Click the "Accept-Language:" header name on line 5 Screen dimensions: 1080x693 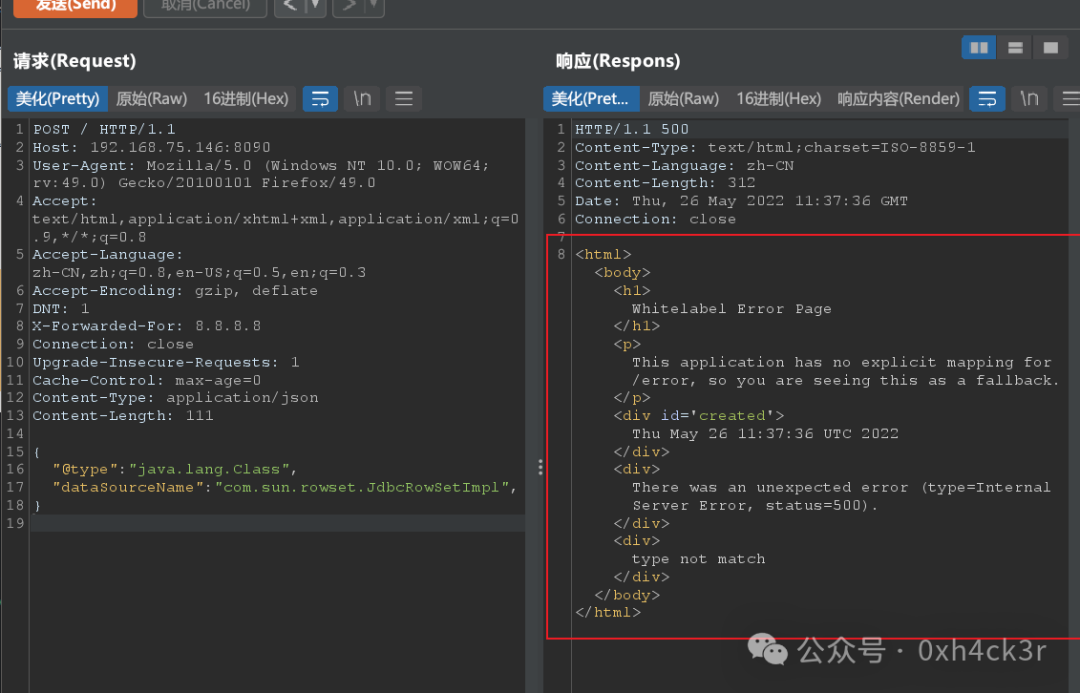(107, 254)
